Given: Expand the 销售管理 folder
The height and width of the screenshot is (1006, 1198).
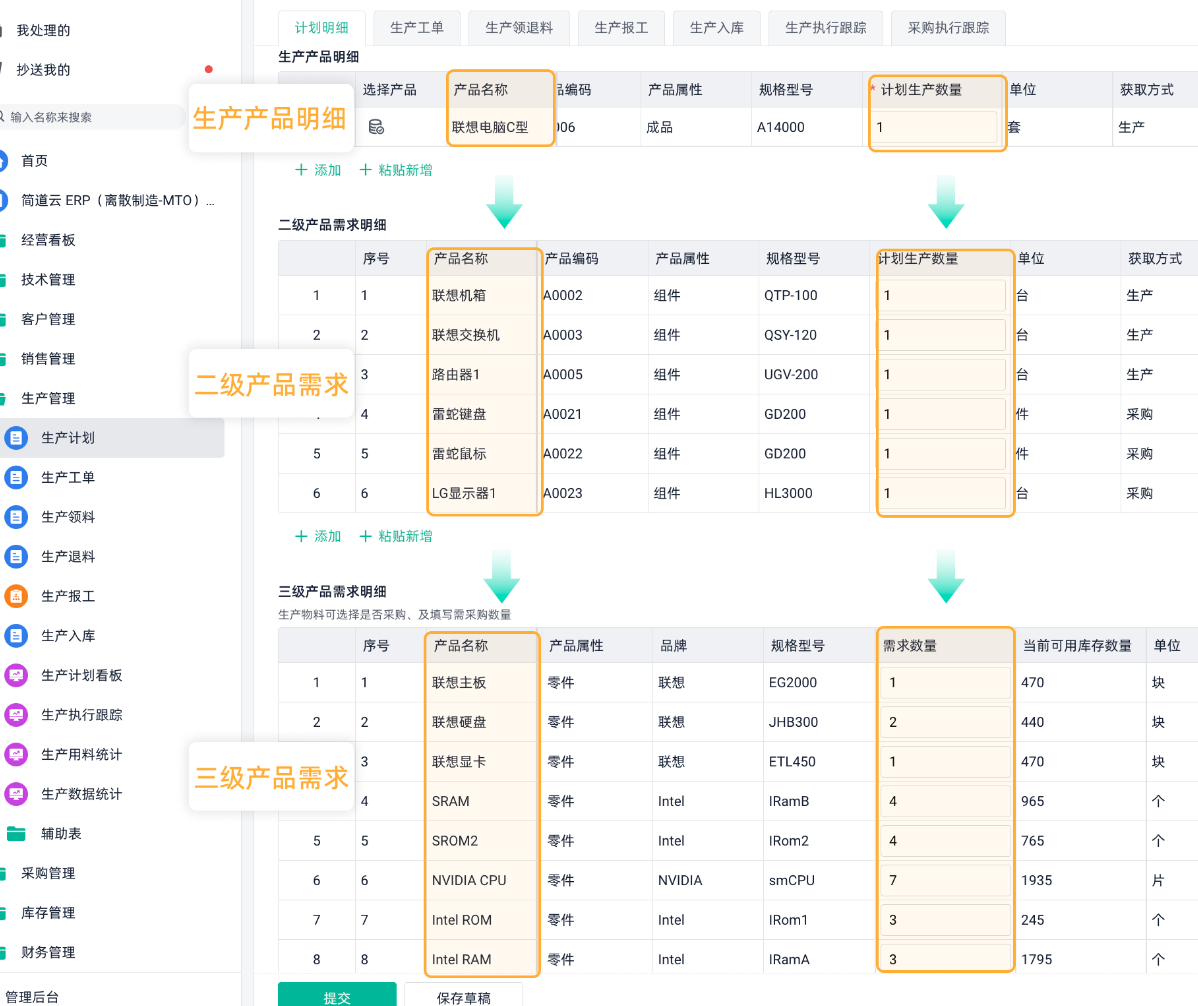Looking at the screenshot, I should pyautogui.click(x=48, y=359).
